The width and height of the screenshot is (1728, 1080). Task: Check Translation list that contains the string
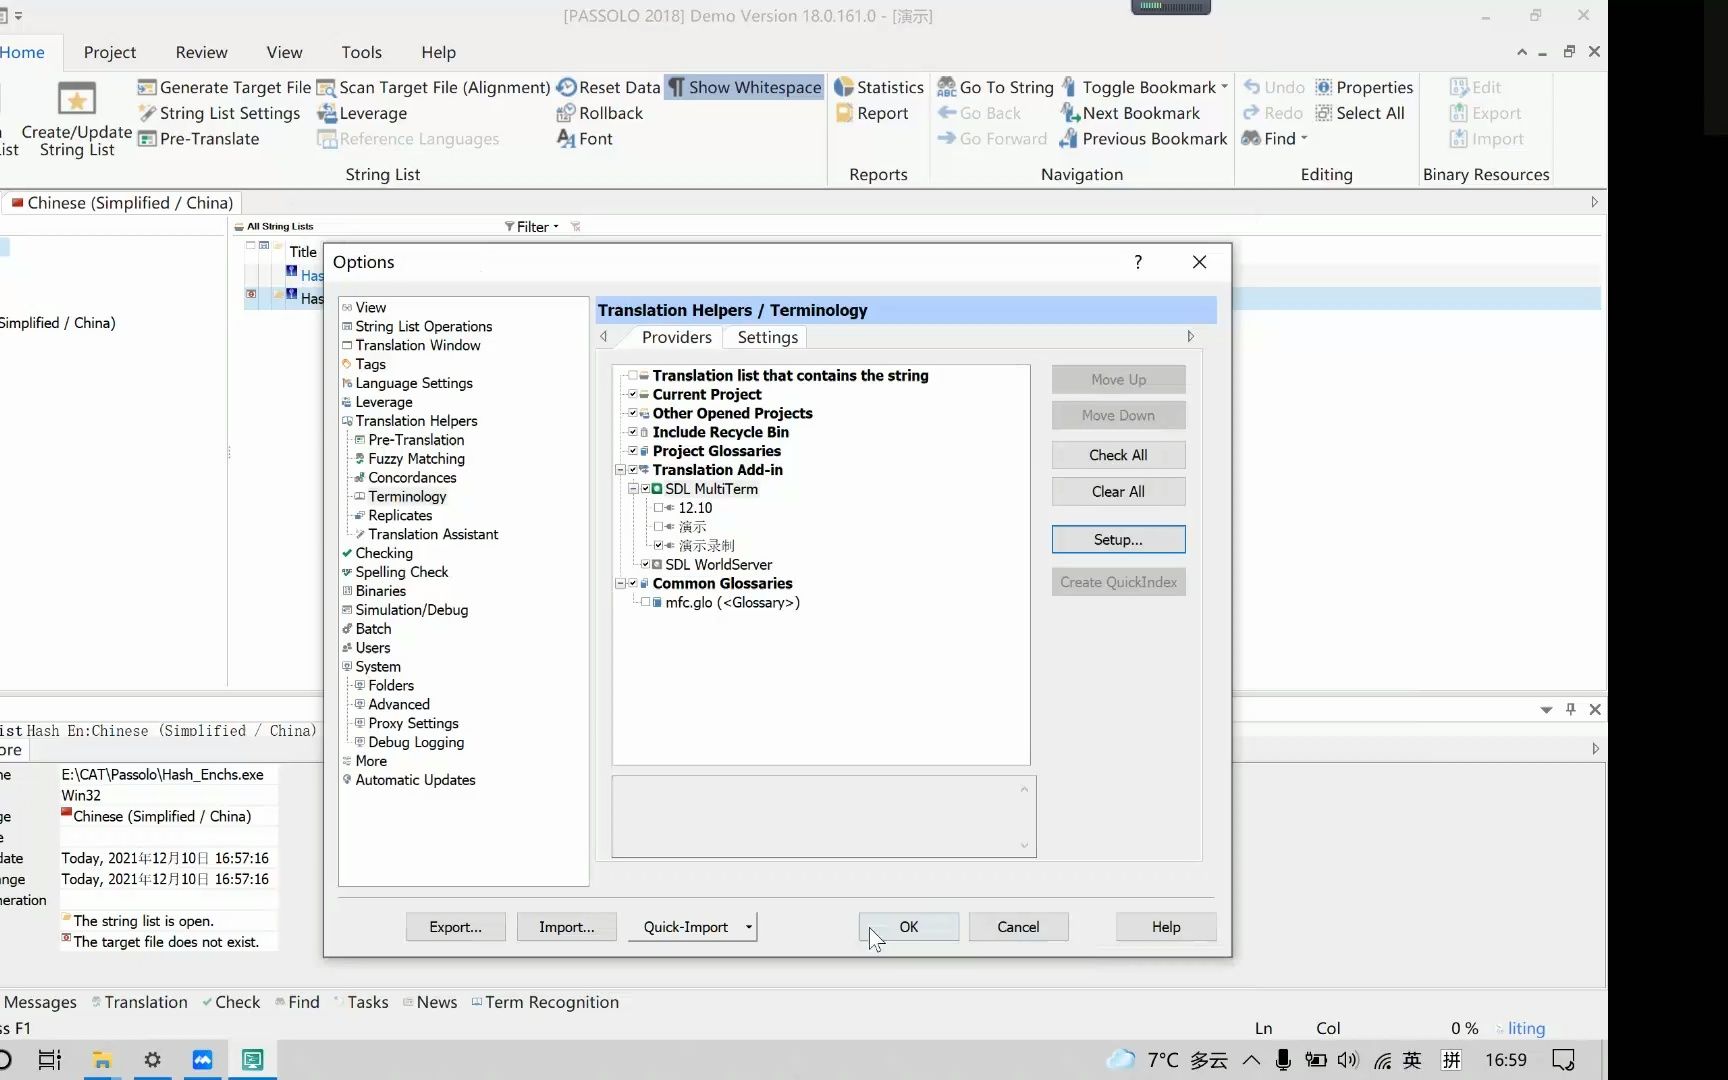point(632,376)
